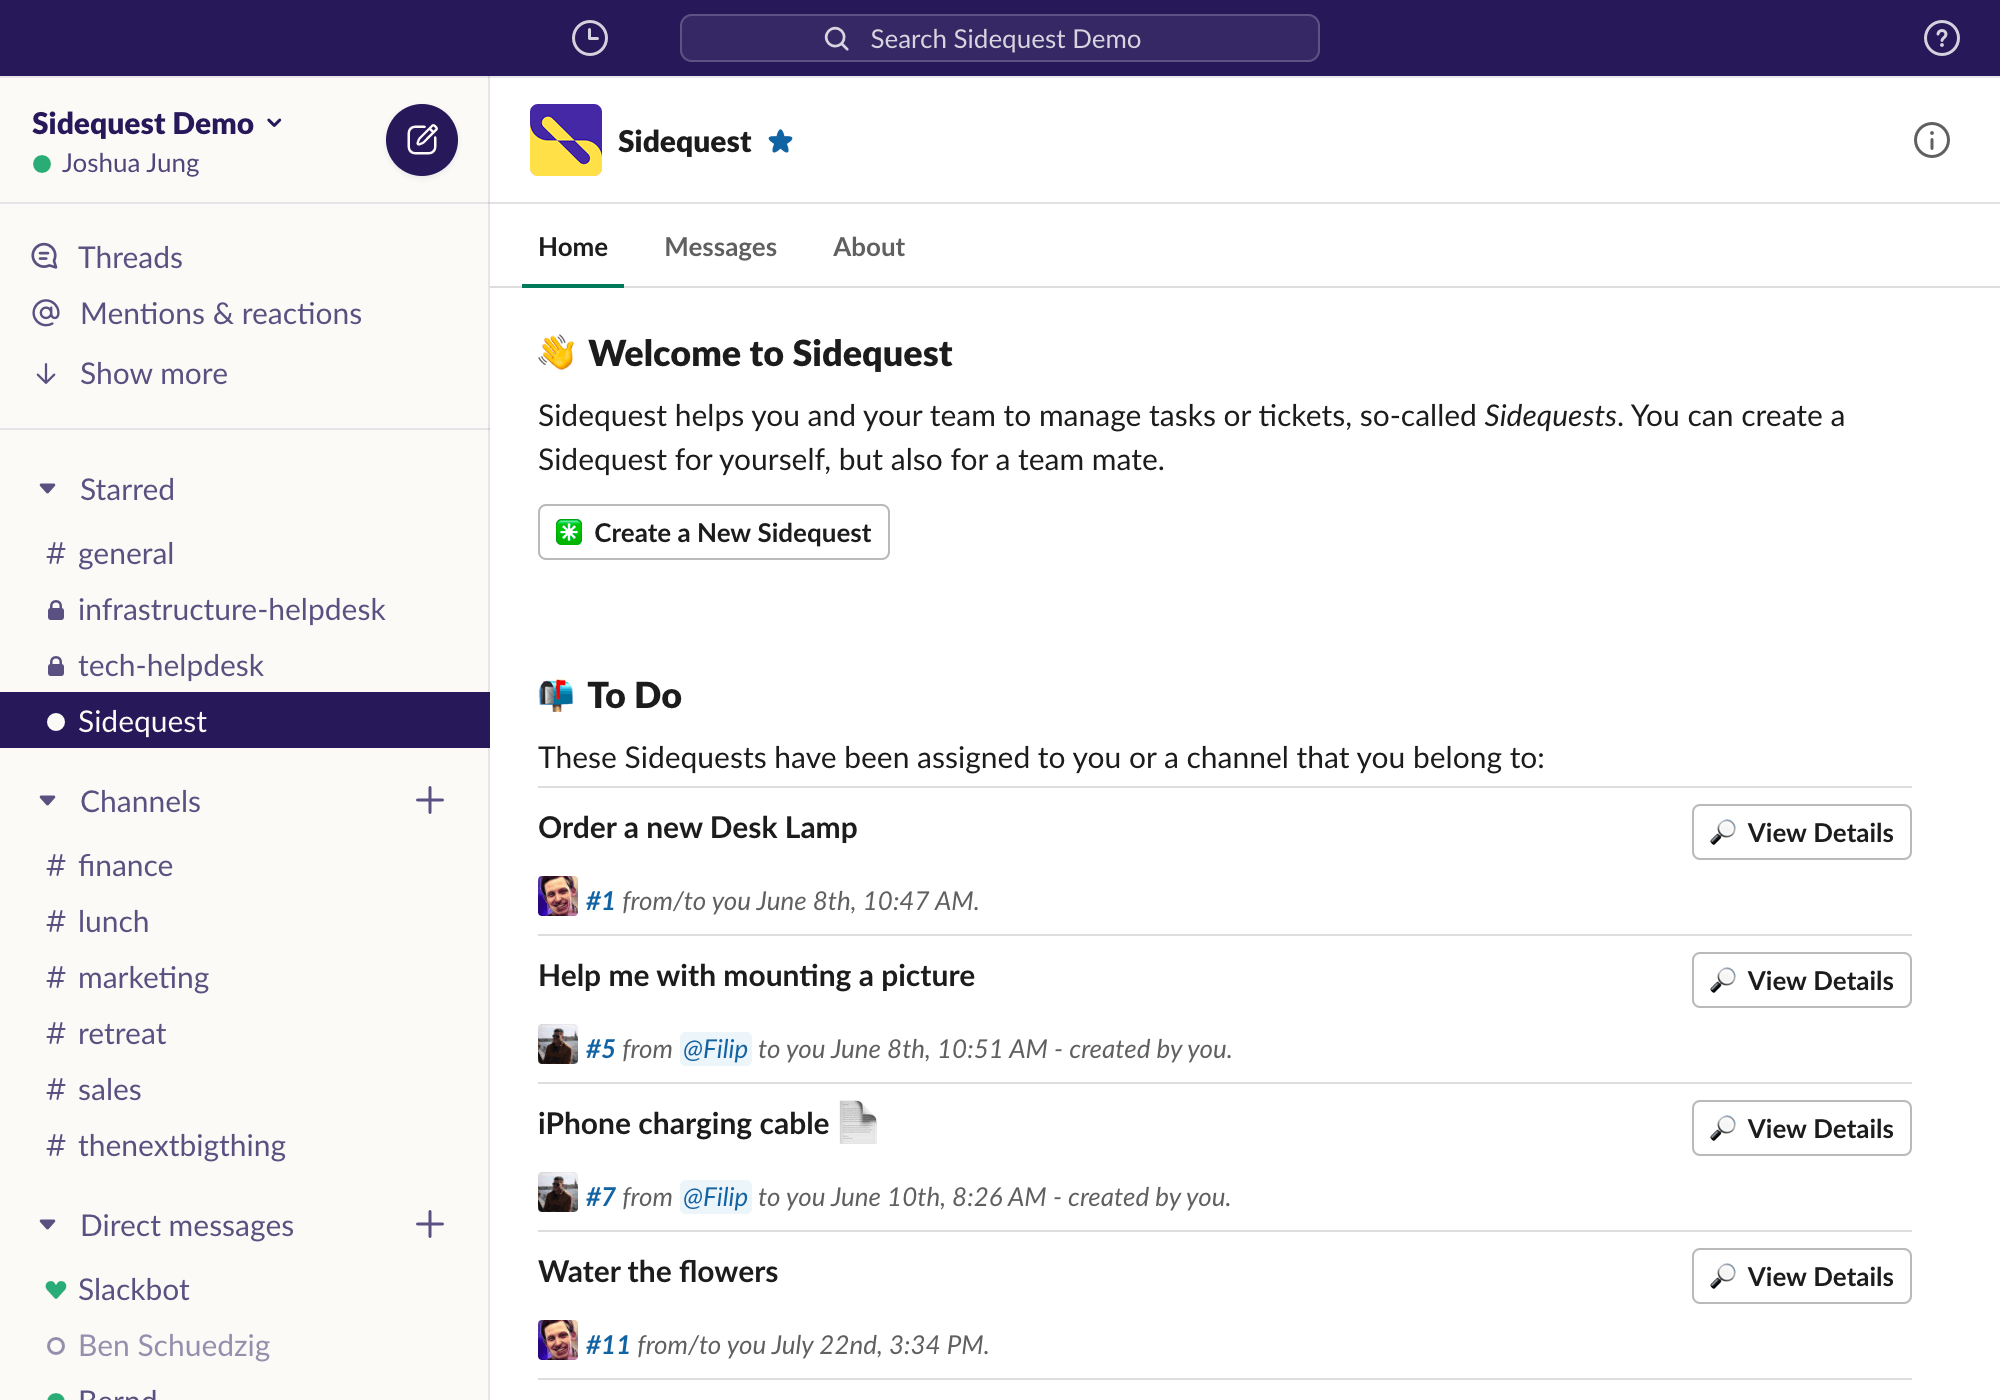Toggle the star next to Sidequest title

[781, 142]
